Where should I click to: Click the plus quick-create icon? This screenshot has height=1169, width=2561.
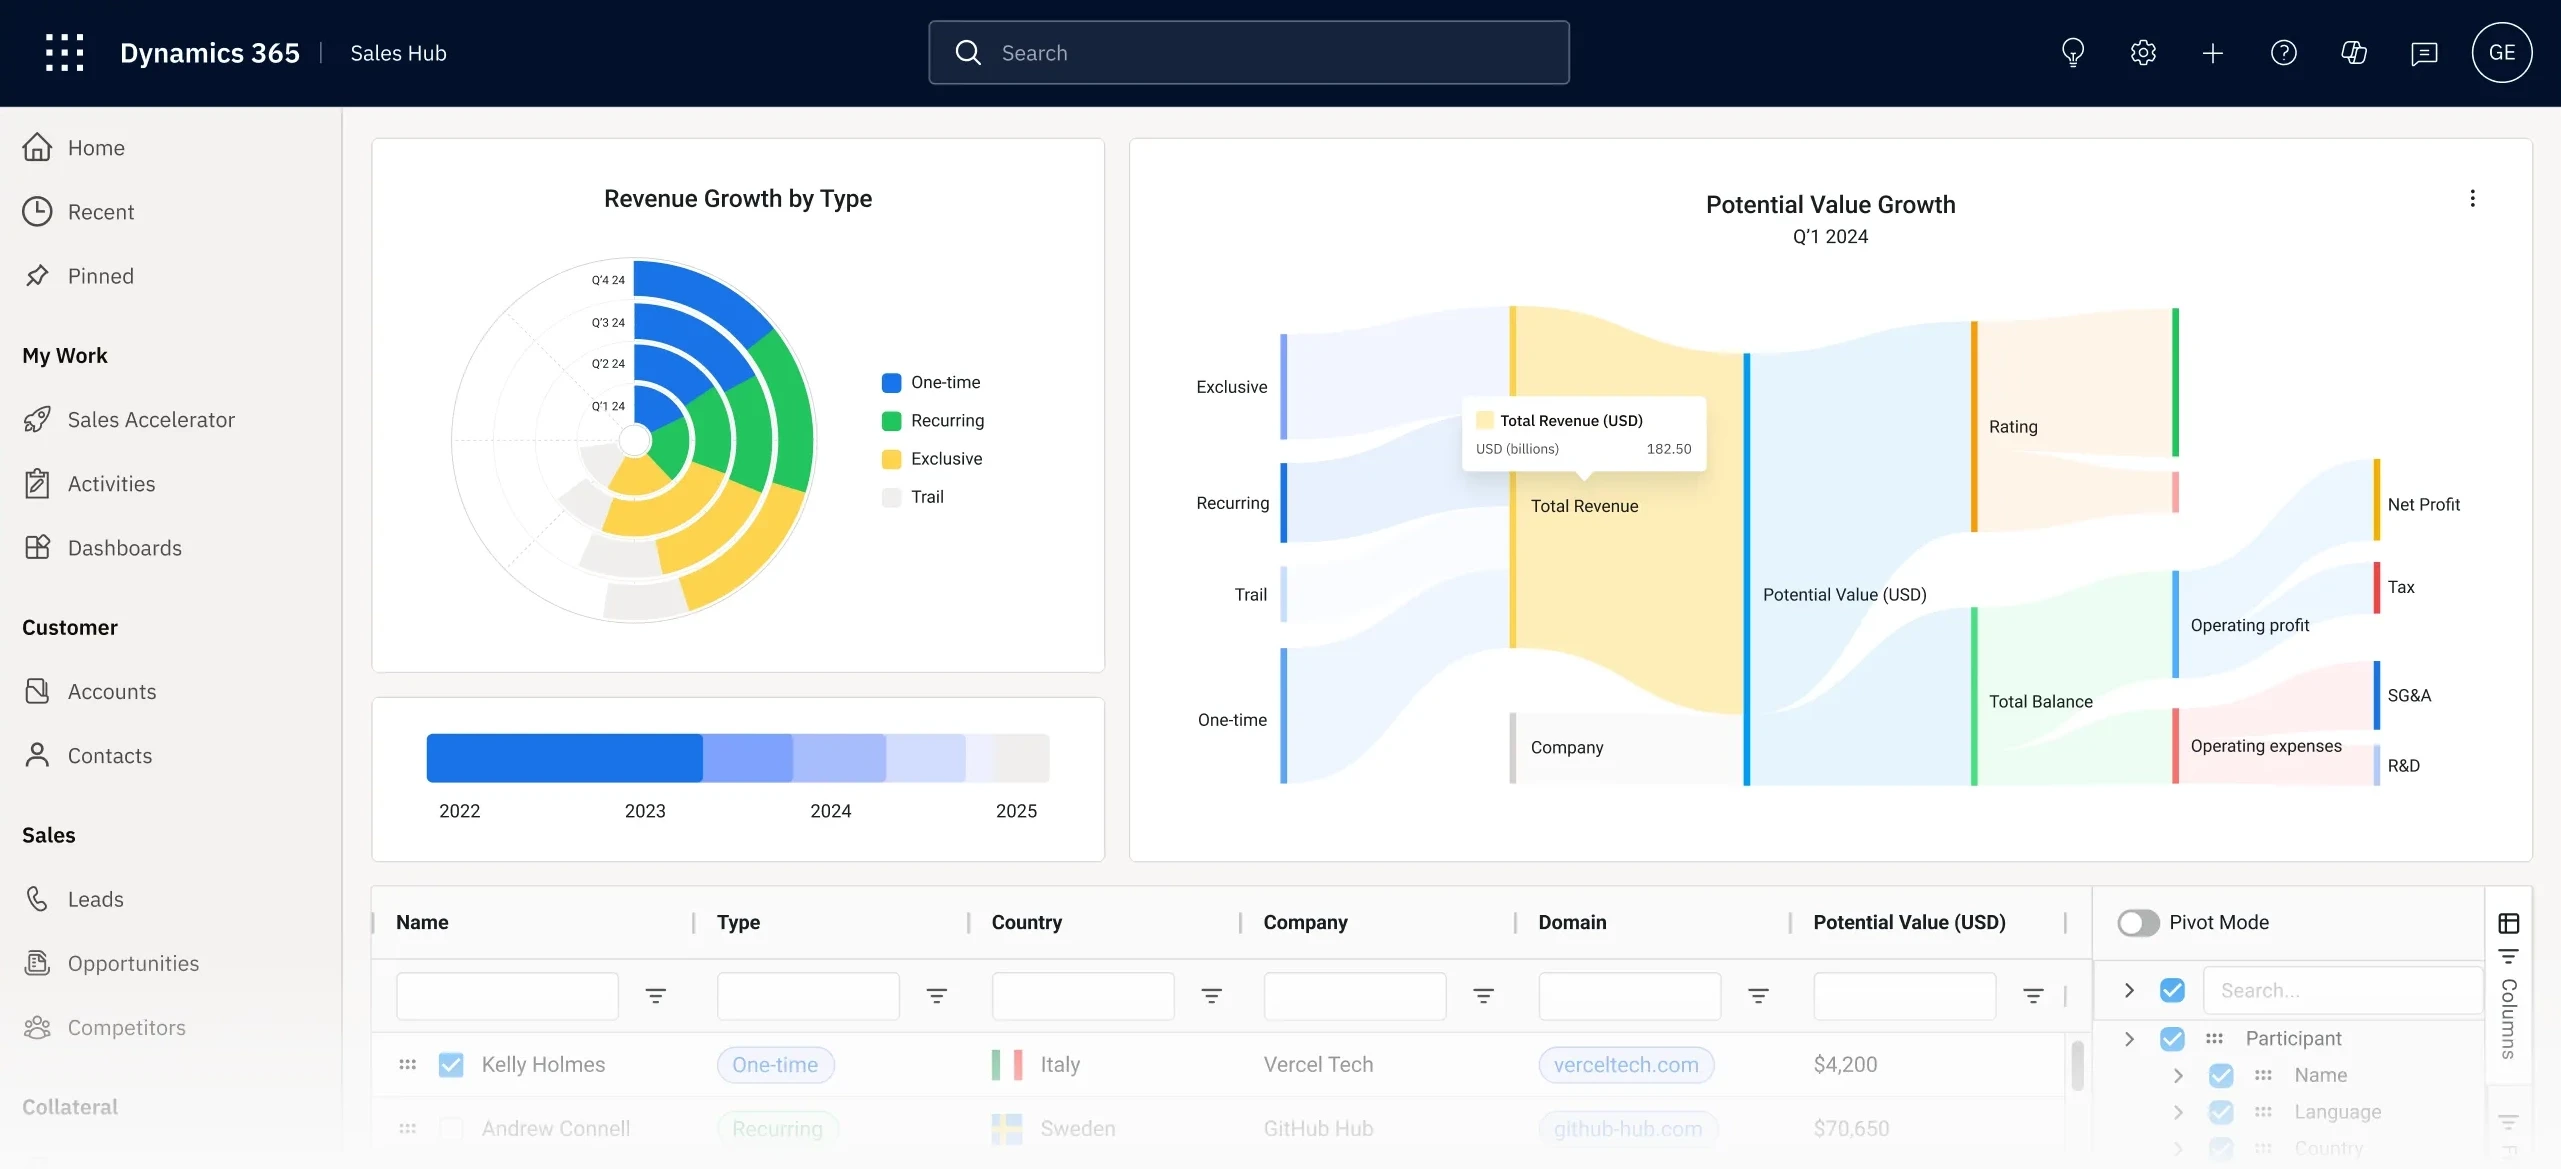click(2212, 53)
